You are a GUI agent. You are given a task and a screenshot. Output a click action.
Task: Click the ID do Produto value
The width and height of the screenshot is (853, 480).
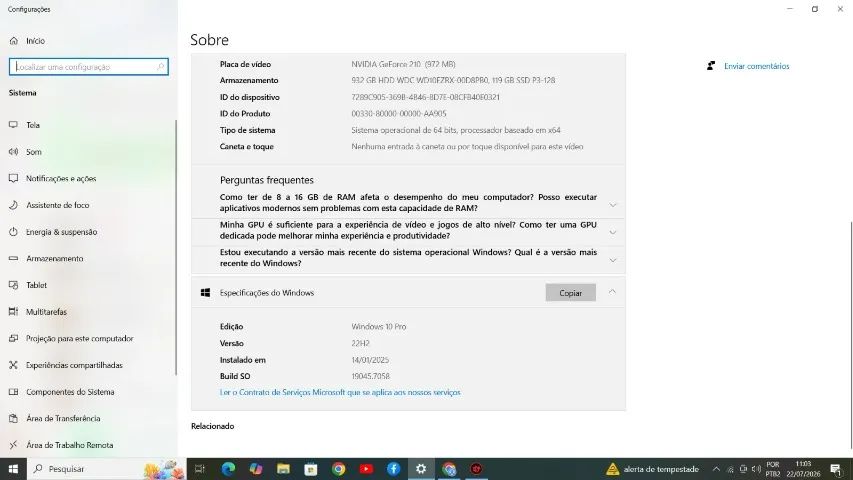(399, 114)
